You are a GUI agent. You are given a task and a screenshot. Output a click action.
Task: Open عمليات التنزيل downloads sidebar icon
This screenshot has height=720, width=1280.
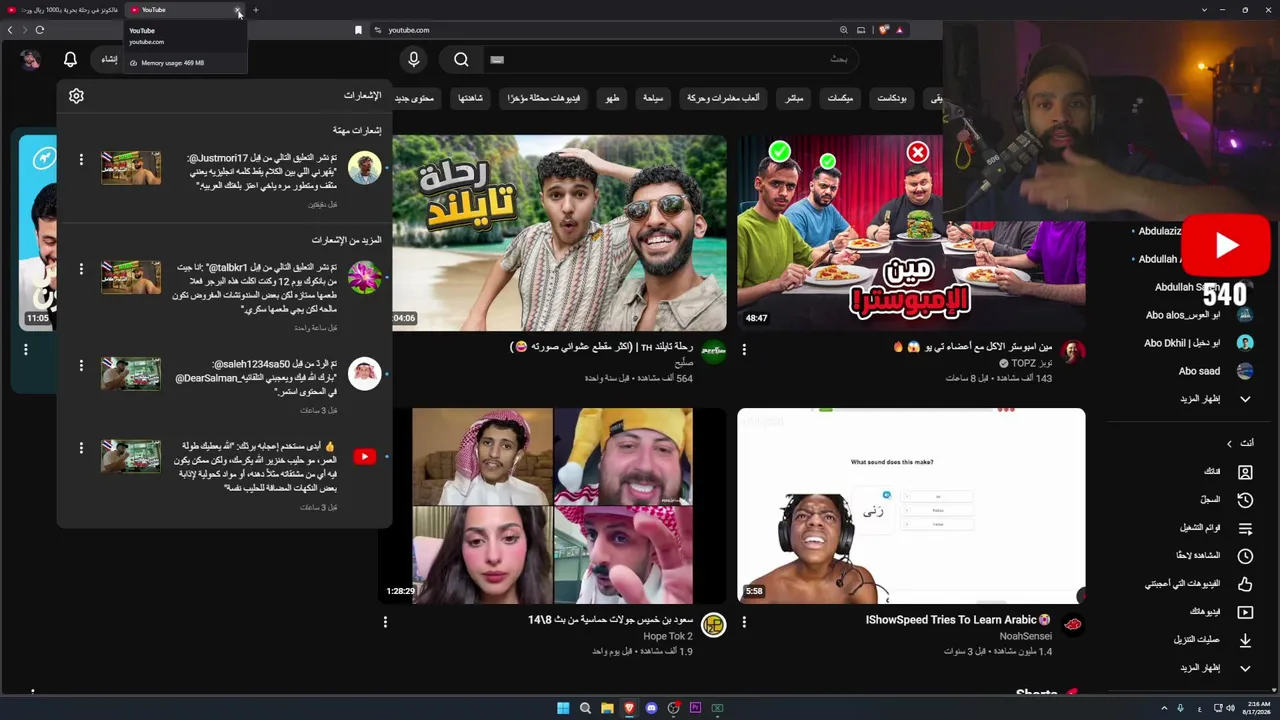click(x=1245, y=640)
